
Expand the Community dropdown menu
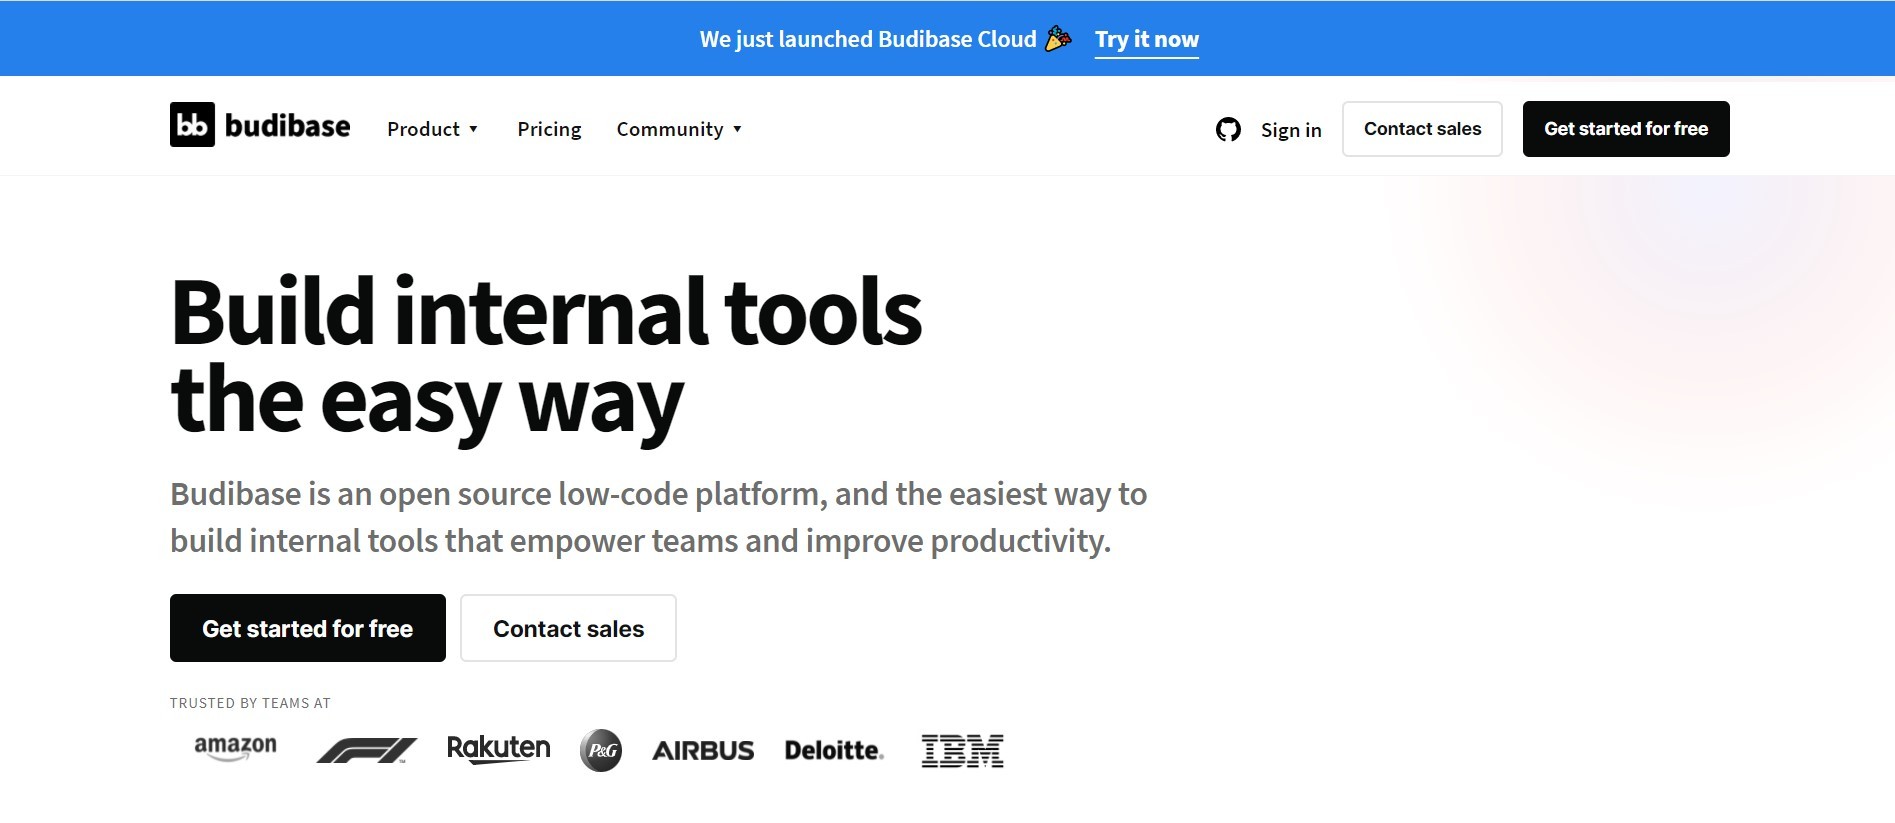pyautogui.click(x=670, y=129)
